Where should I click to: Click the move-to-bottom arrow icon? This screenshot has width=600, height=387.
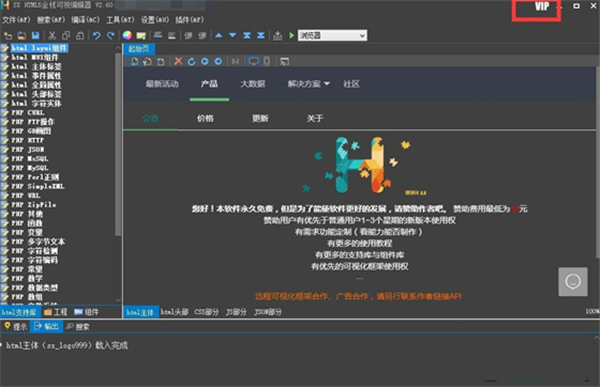pos(261,36)
